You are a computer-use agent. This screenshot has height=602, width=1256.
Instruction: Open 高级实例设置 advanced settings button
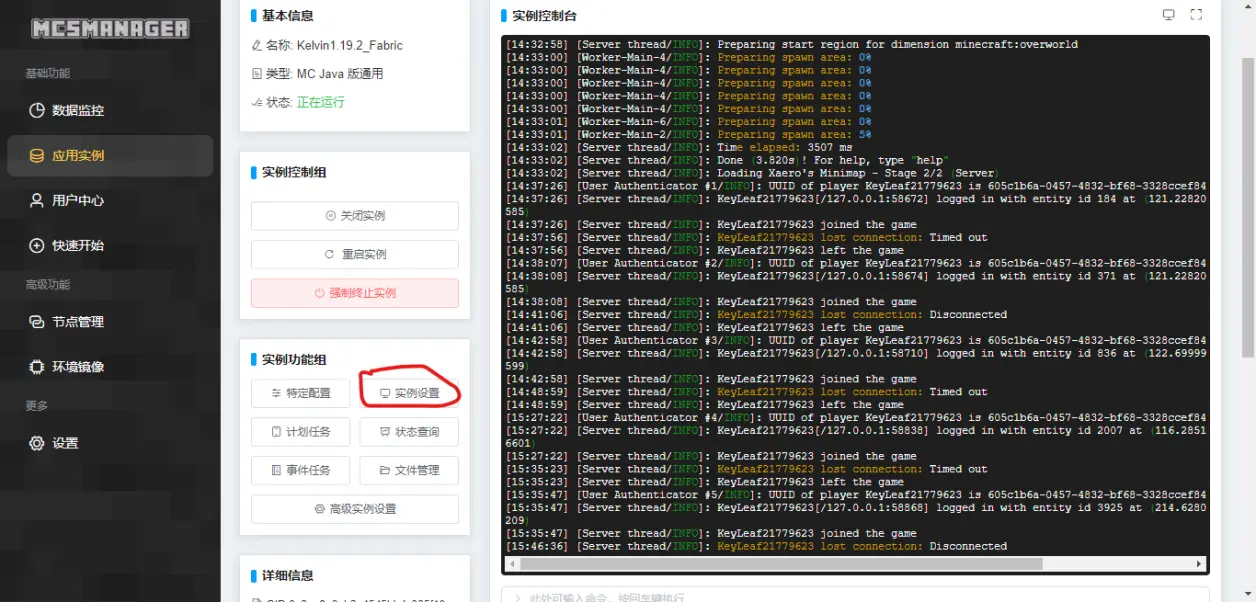point(355,509)
